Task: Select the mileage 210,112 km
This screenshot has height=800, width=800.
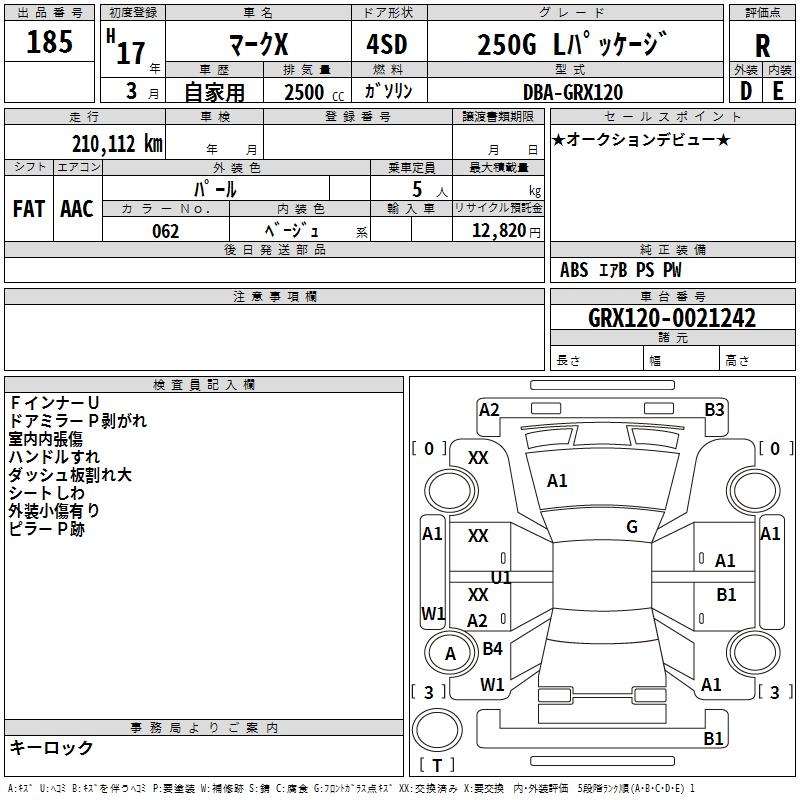Action: (x=117, y=144)
